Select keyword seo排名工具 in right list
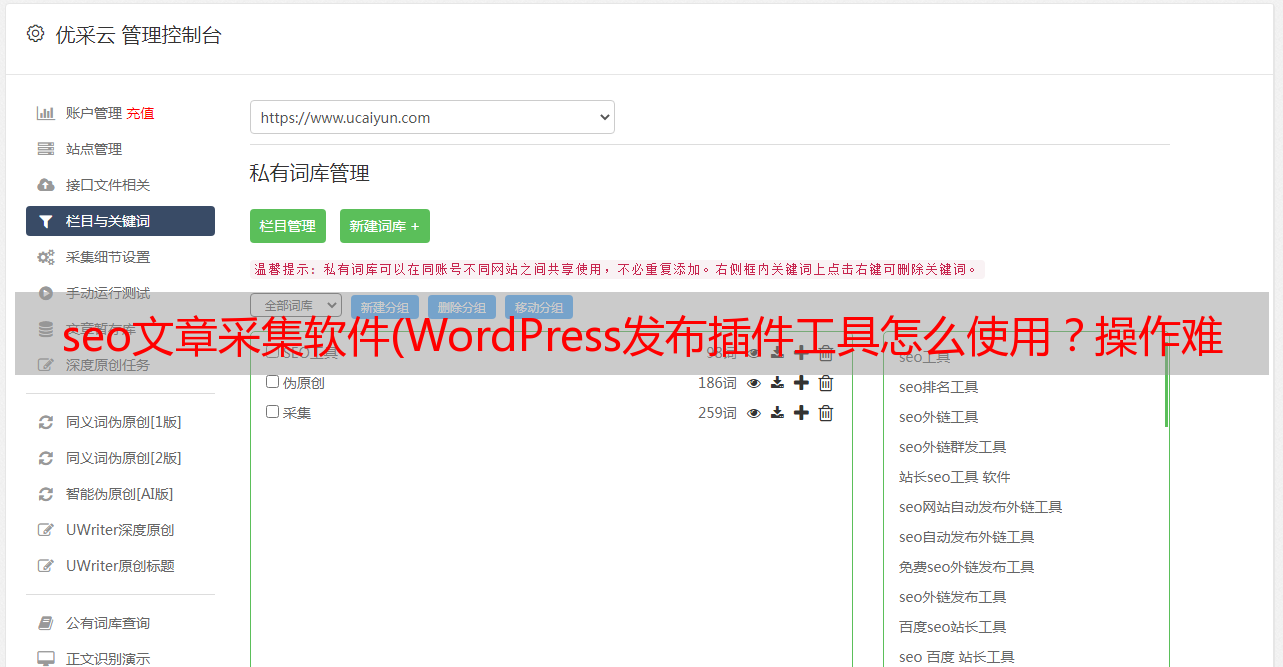 click(x=939, y=387)
